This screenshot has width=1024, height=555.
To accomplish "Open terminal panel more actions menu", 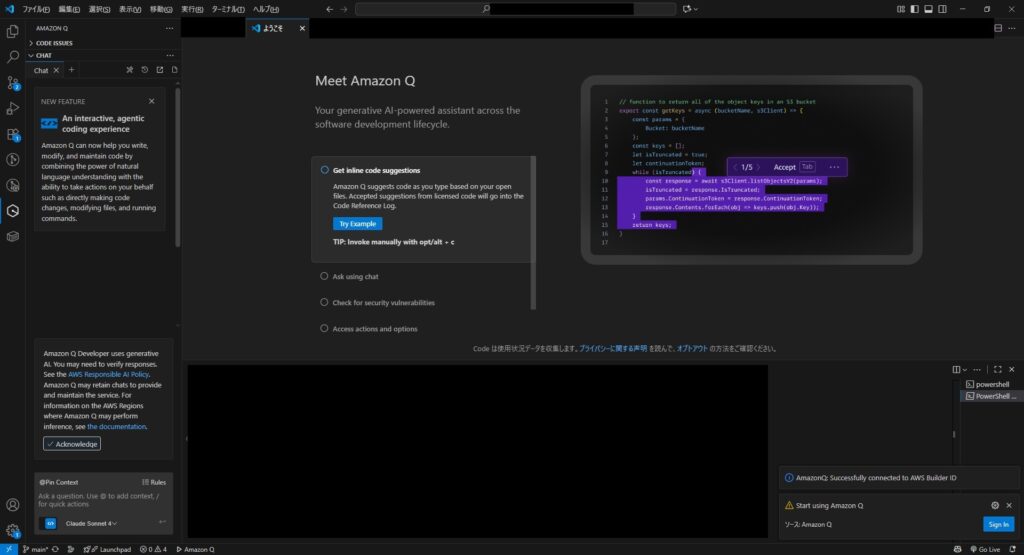I will [x=977, y=370].
